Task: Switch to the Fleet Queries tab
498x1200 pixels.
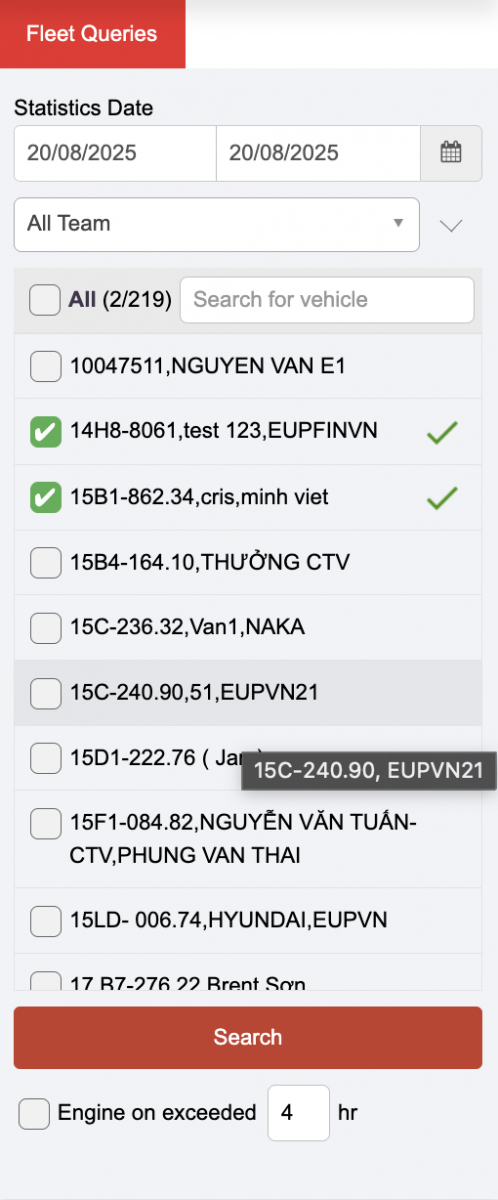Action: [x=92, y=34]
